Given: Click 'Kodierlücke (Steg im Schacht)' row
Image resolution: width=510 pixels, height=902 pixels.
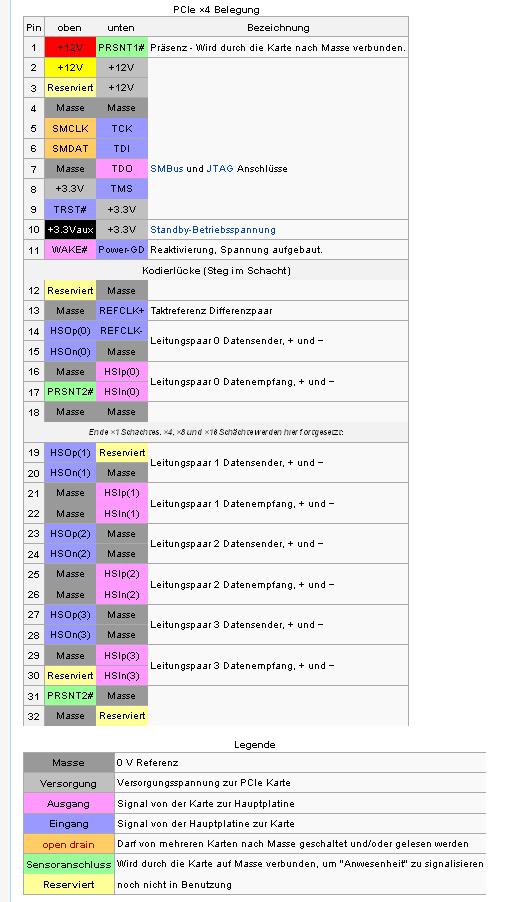Looking at the screenshot, I should click(216, 270).
